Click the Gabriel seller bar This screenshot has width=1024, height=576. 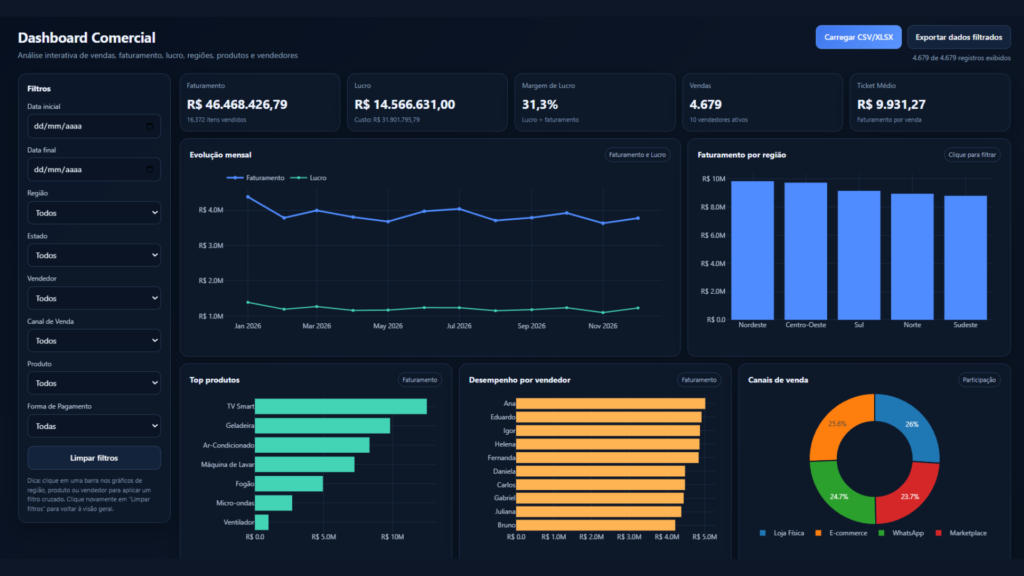600,498
